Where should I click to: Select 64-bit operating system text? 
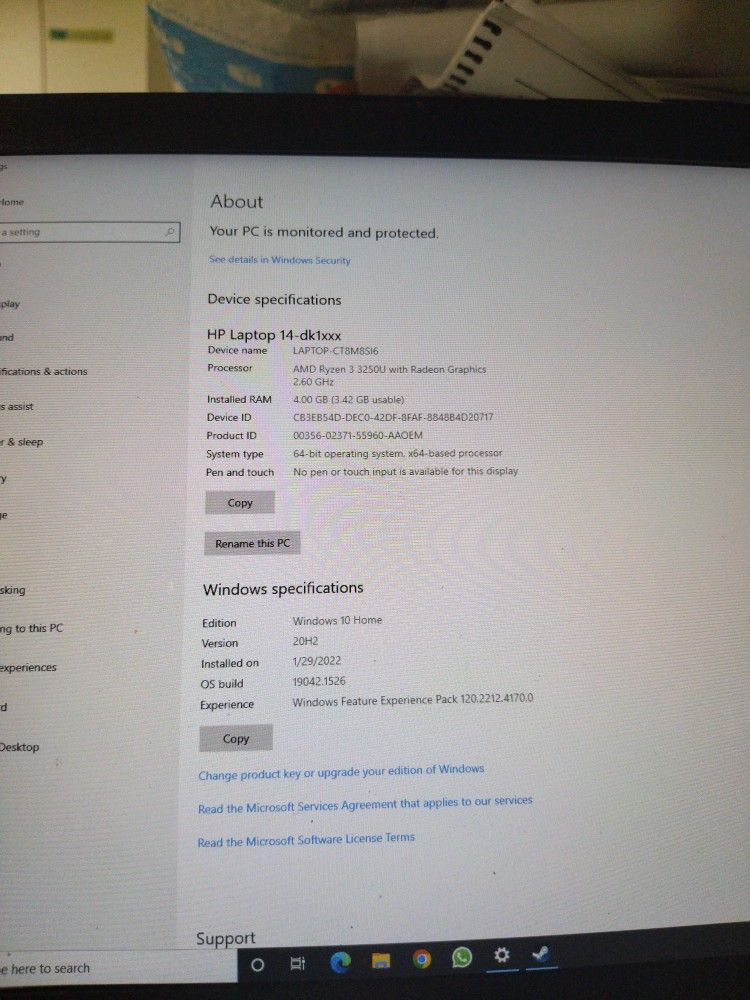click(397, 453)
